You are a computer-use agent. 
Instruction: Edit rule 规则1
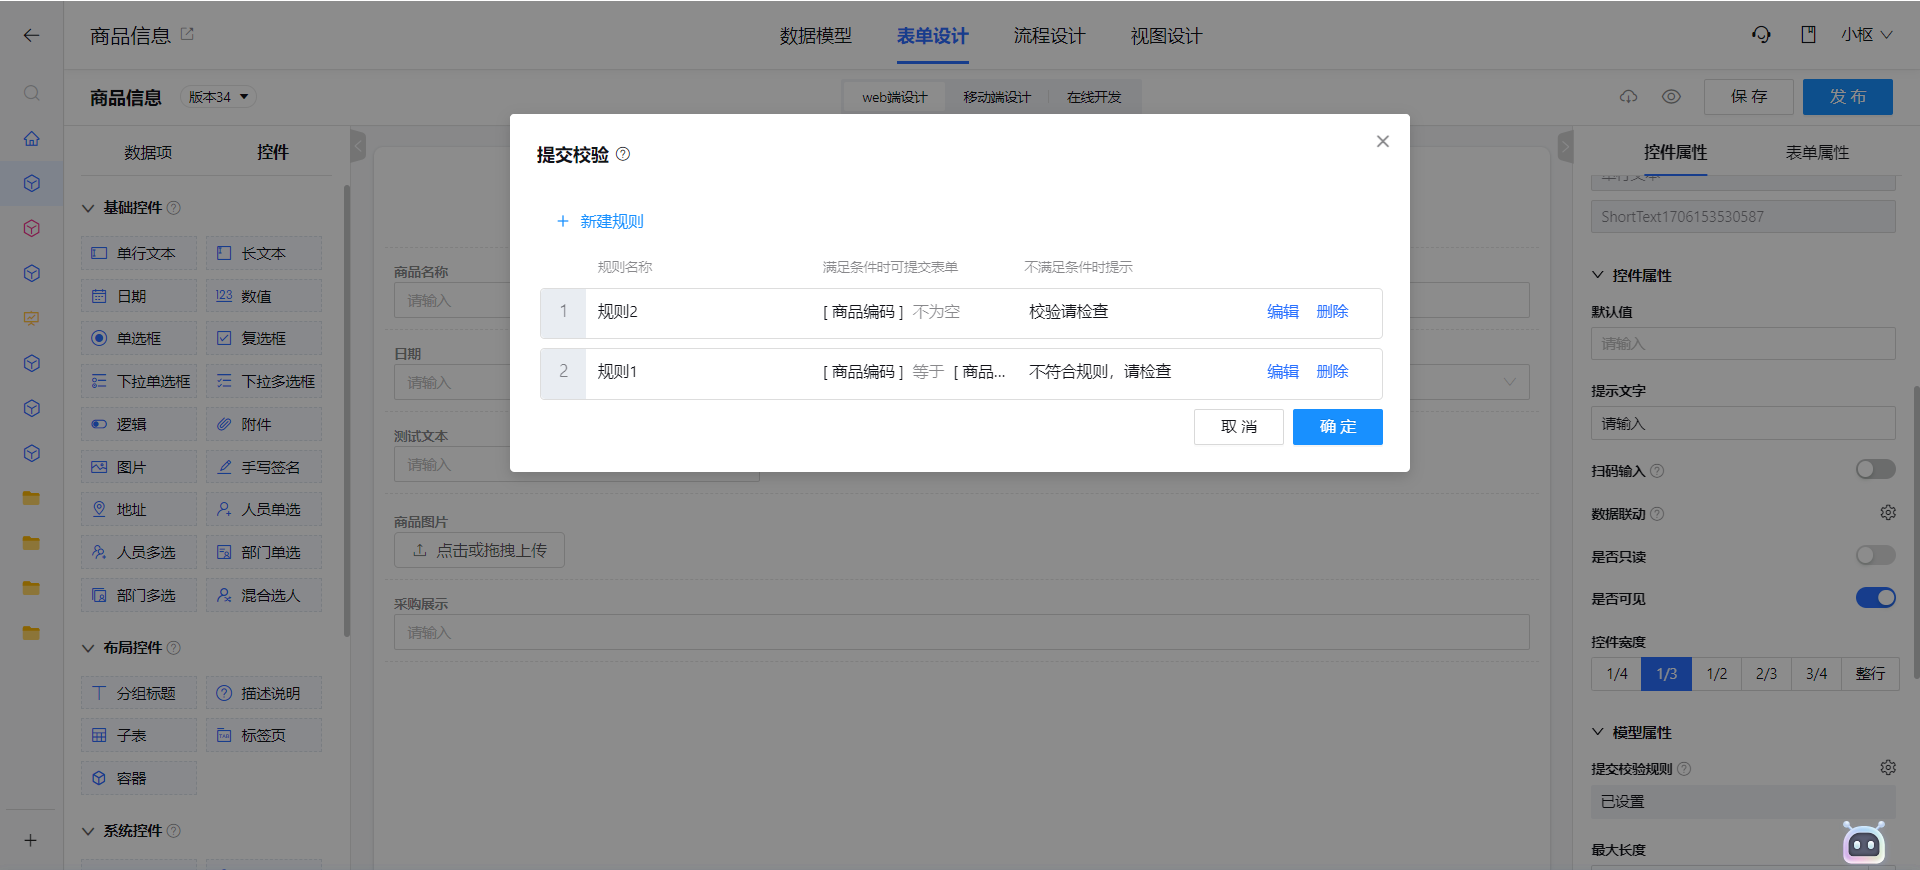[x=1282, y=371]
